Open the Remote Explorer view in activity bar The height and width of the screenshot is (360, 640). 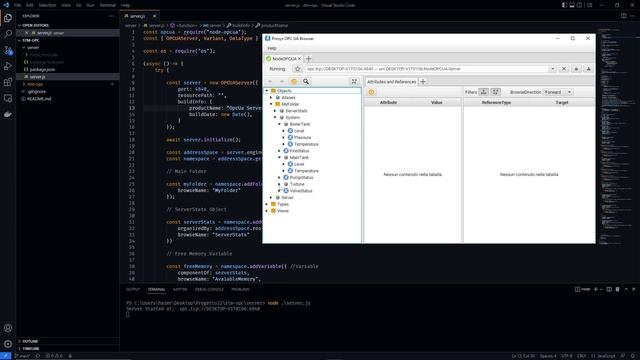[8, 98]
